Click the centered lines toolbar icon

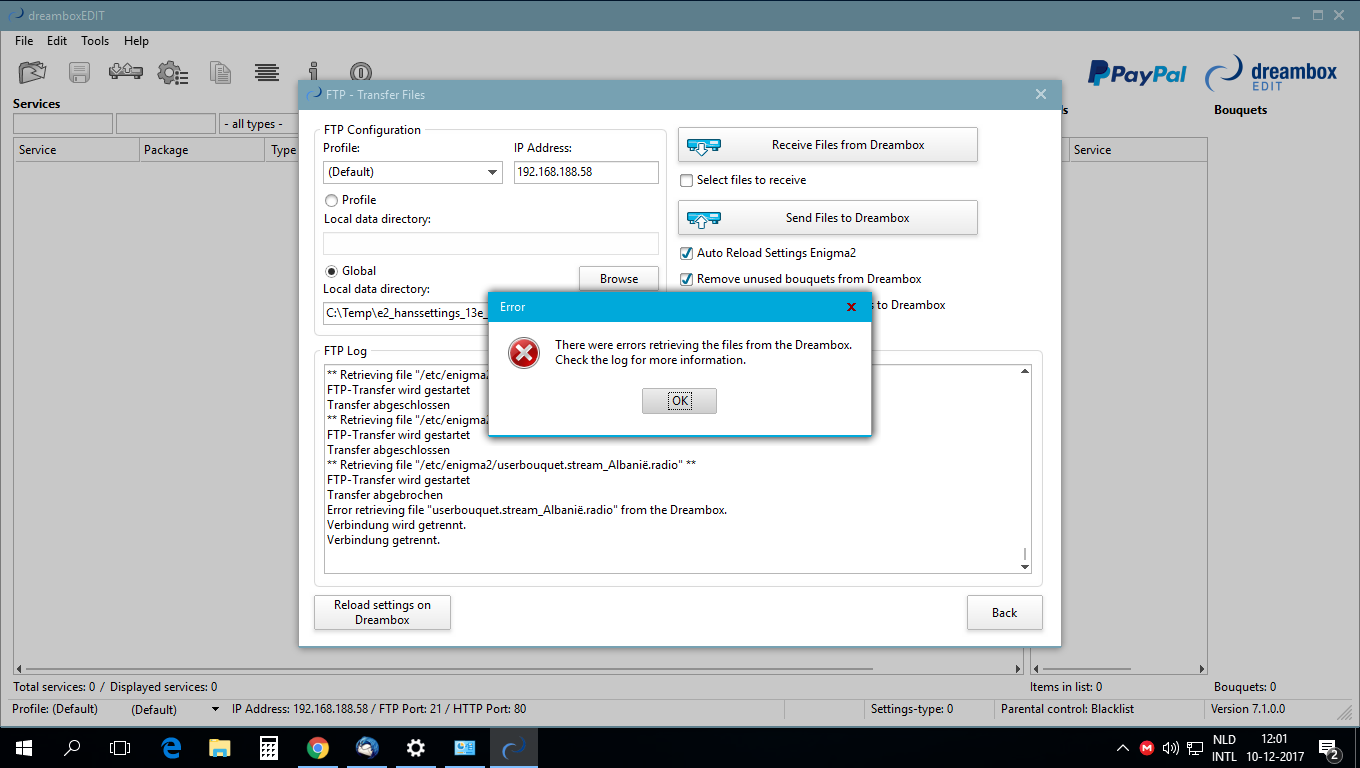tap(266, 73)
